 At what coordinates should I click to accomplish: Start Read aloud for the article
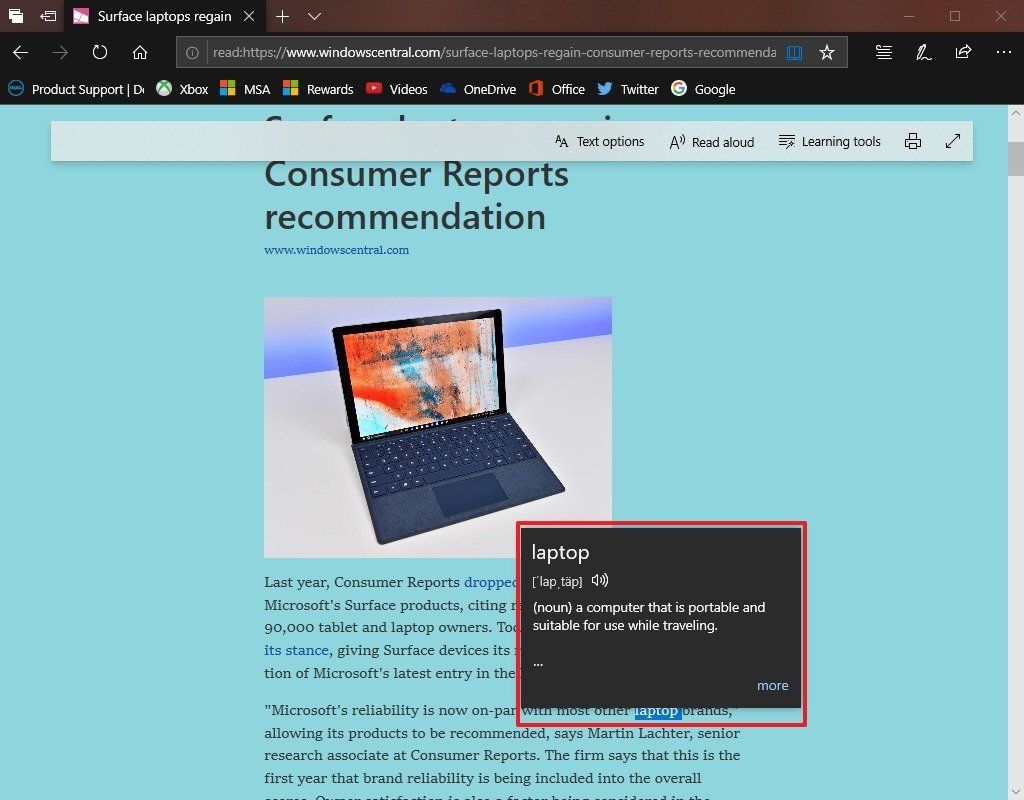(711, 141)
